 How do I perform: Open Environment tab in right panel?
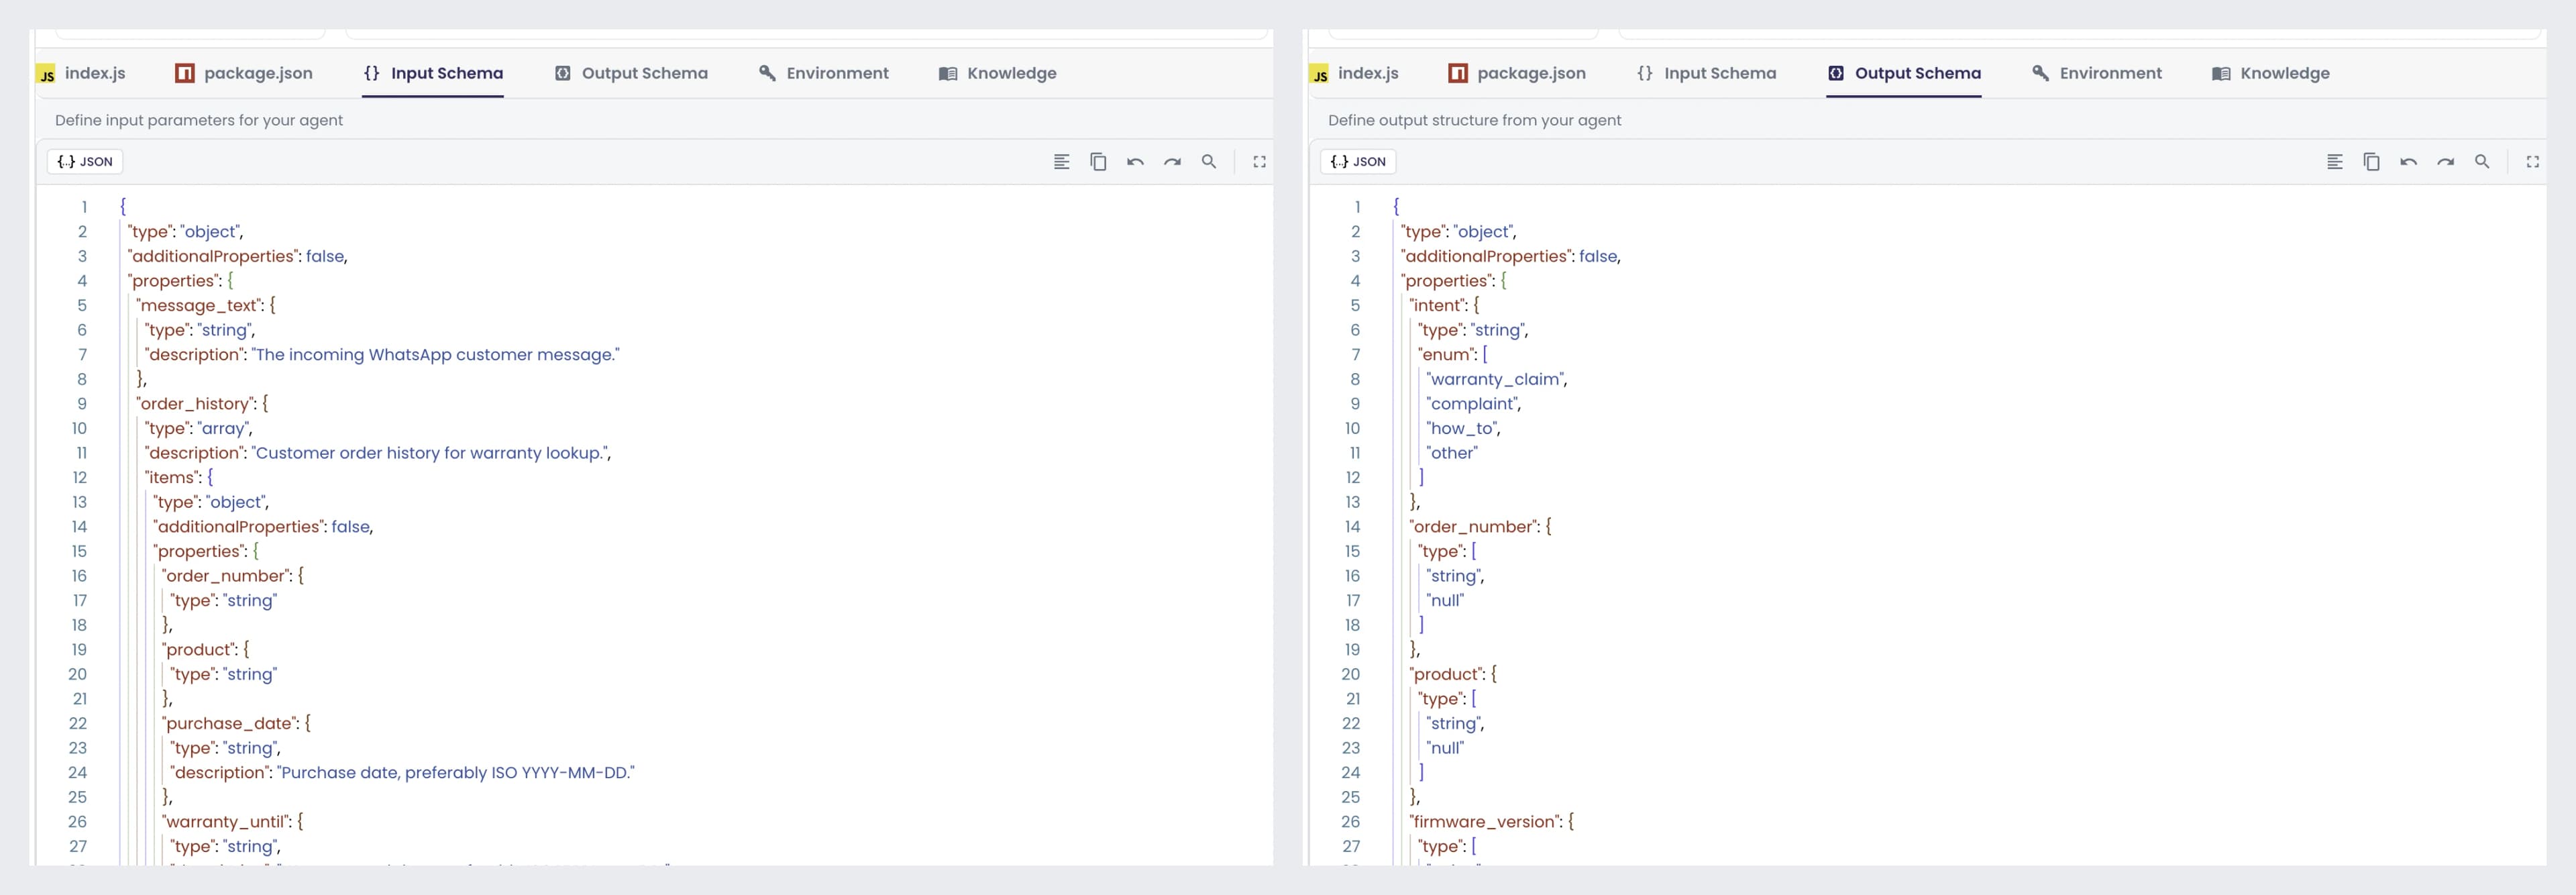2096,73
